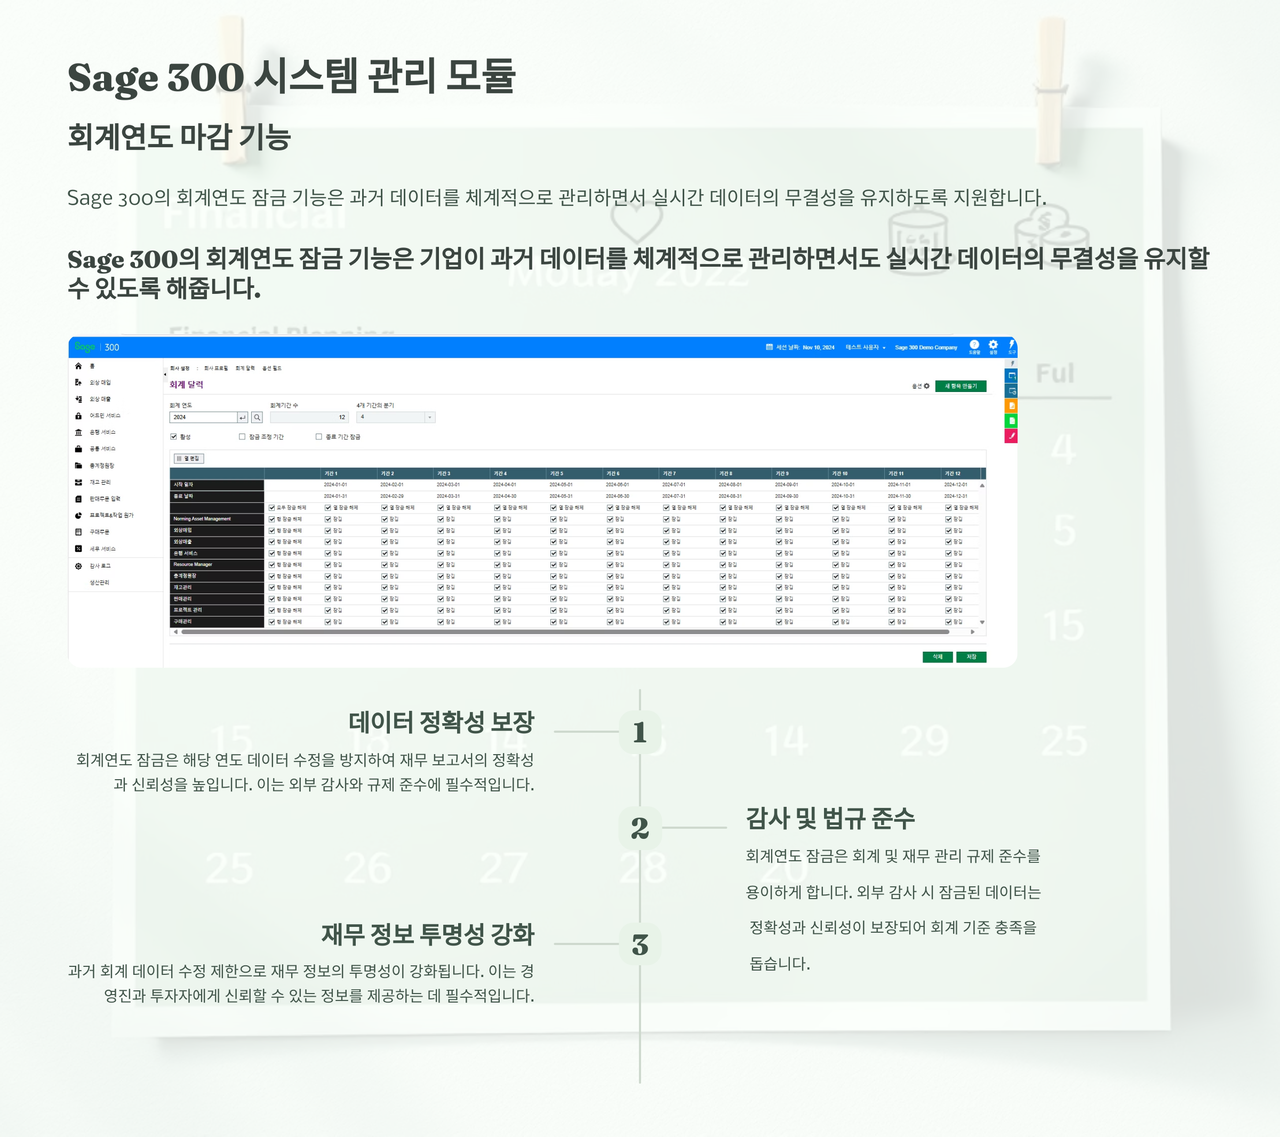Click the session date calendar icon

click(769, 347)
